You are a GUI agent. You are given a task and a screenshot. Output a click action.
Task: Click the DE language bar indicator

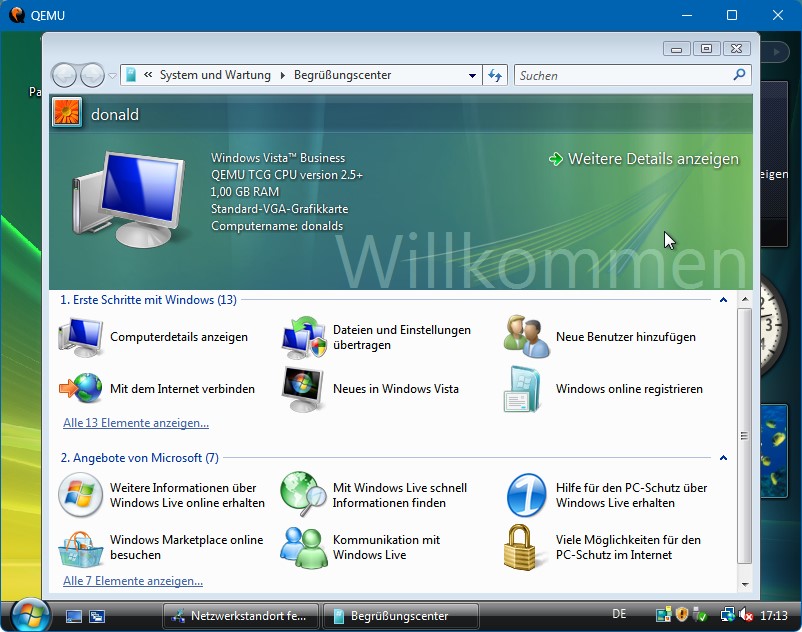619,614
